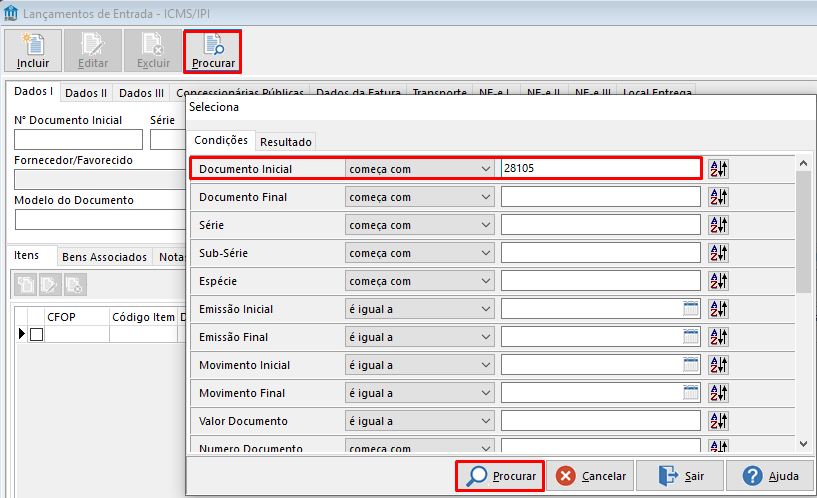
Task: Sort by Sub-Série using AZ icon
Action: [718, 253]
